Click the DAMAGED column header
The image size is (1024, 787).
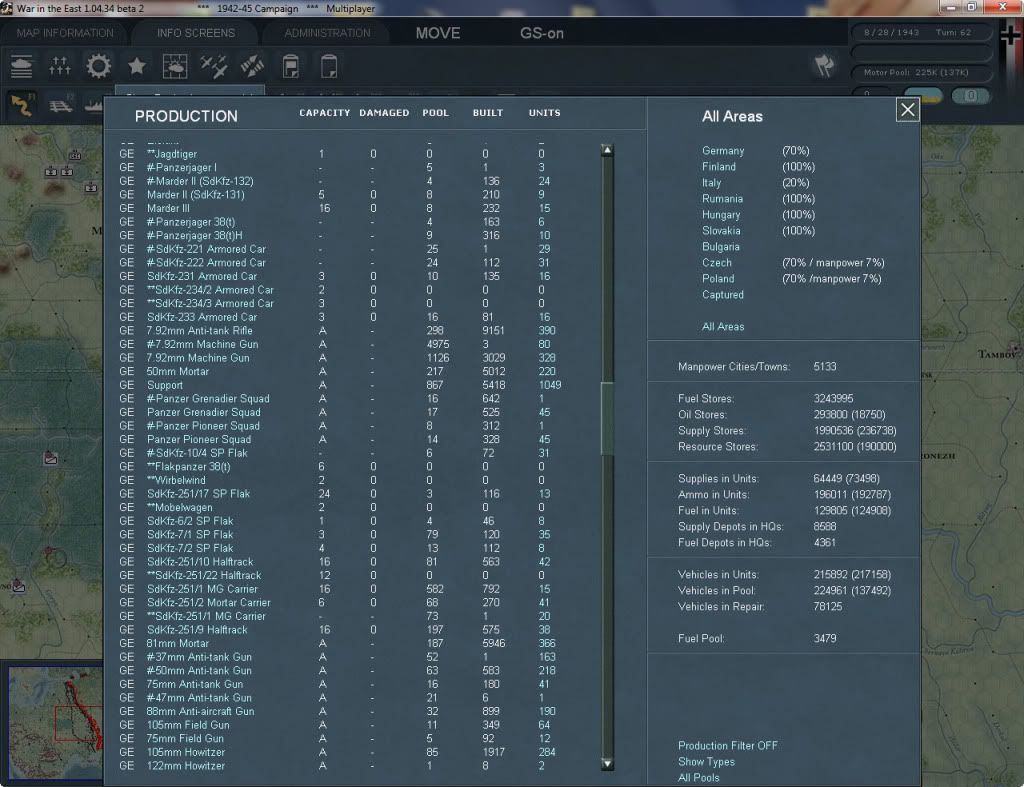pyautogui.click(x=384, y=113)
